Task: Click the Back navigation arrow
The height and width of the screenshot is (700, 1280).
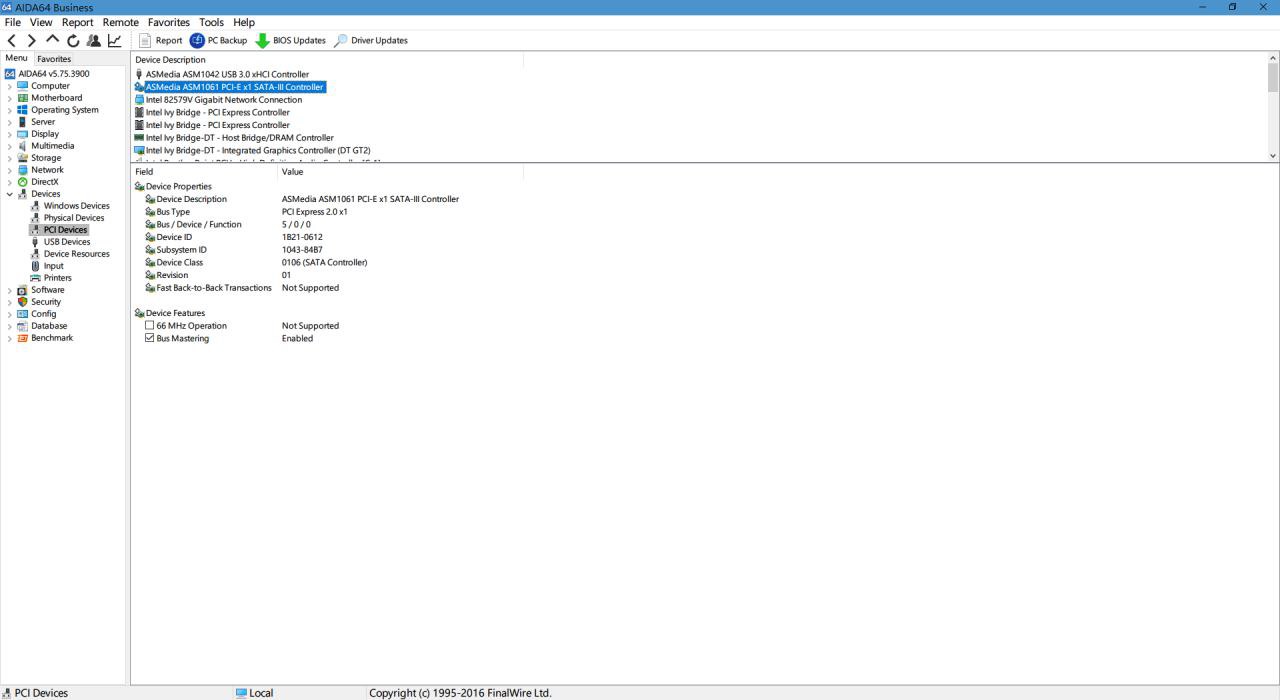Action: tap(12, 41)
